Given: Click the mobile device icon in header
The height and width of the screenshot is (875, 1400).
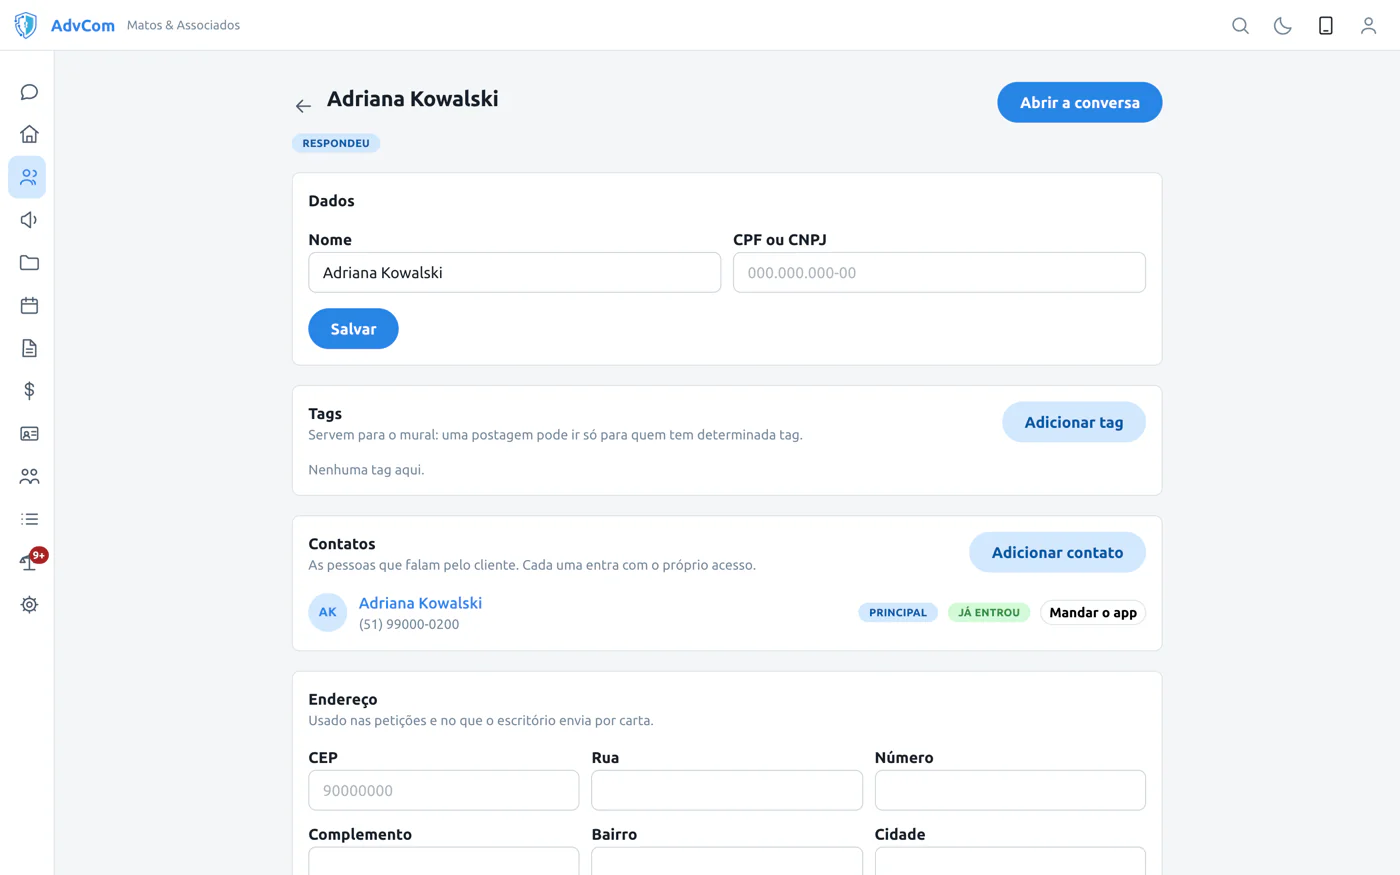Looking at the screenshot, I should tap(1326, 26).
